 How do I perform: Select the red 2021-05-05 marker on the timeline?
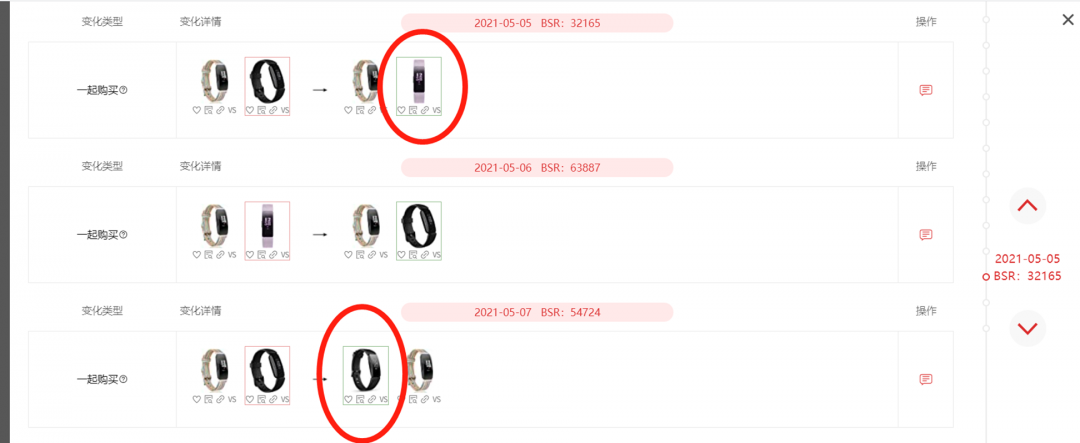tap(986, 277)
